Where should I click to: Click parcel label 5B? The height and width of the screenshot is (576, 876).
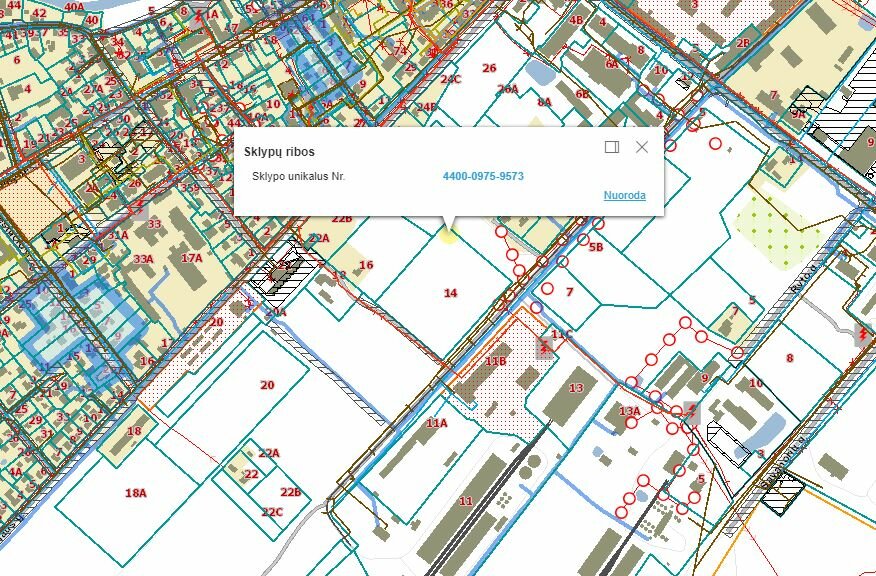click(596, 247)
